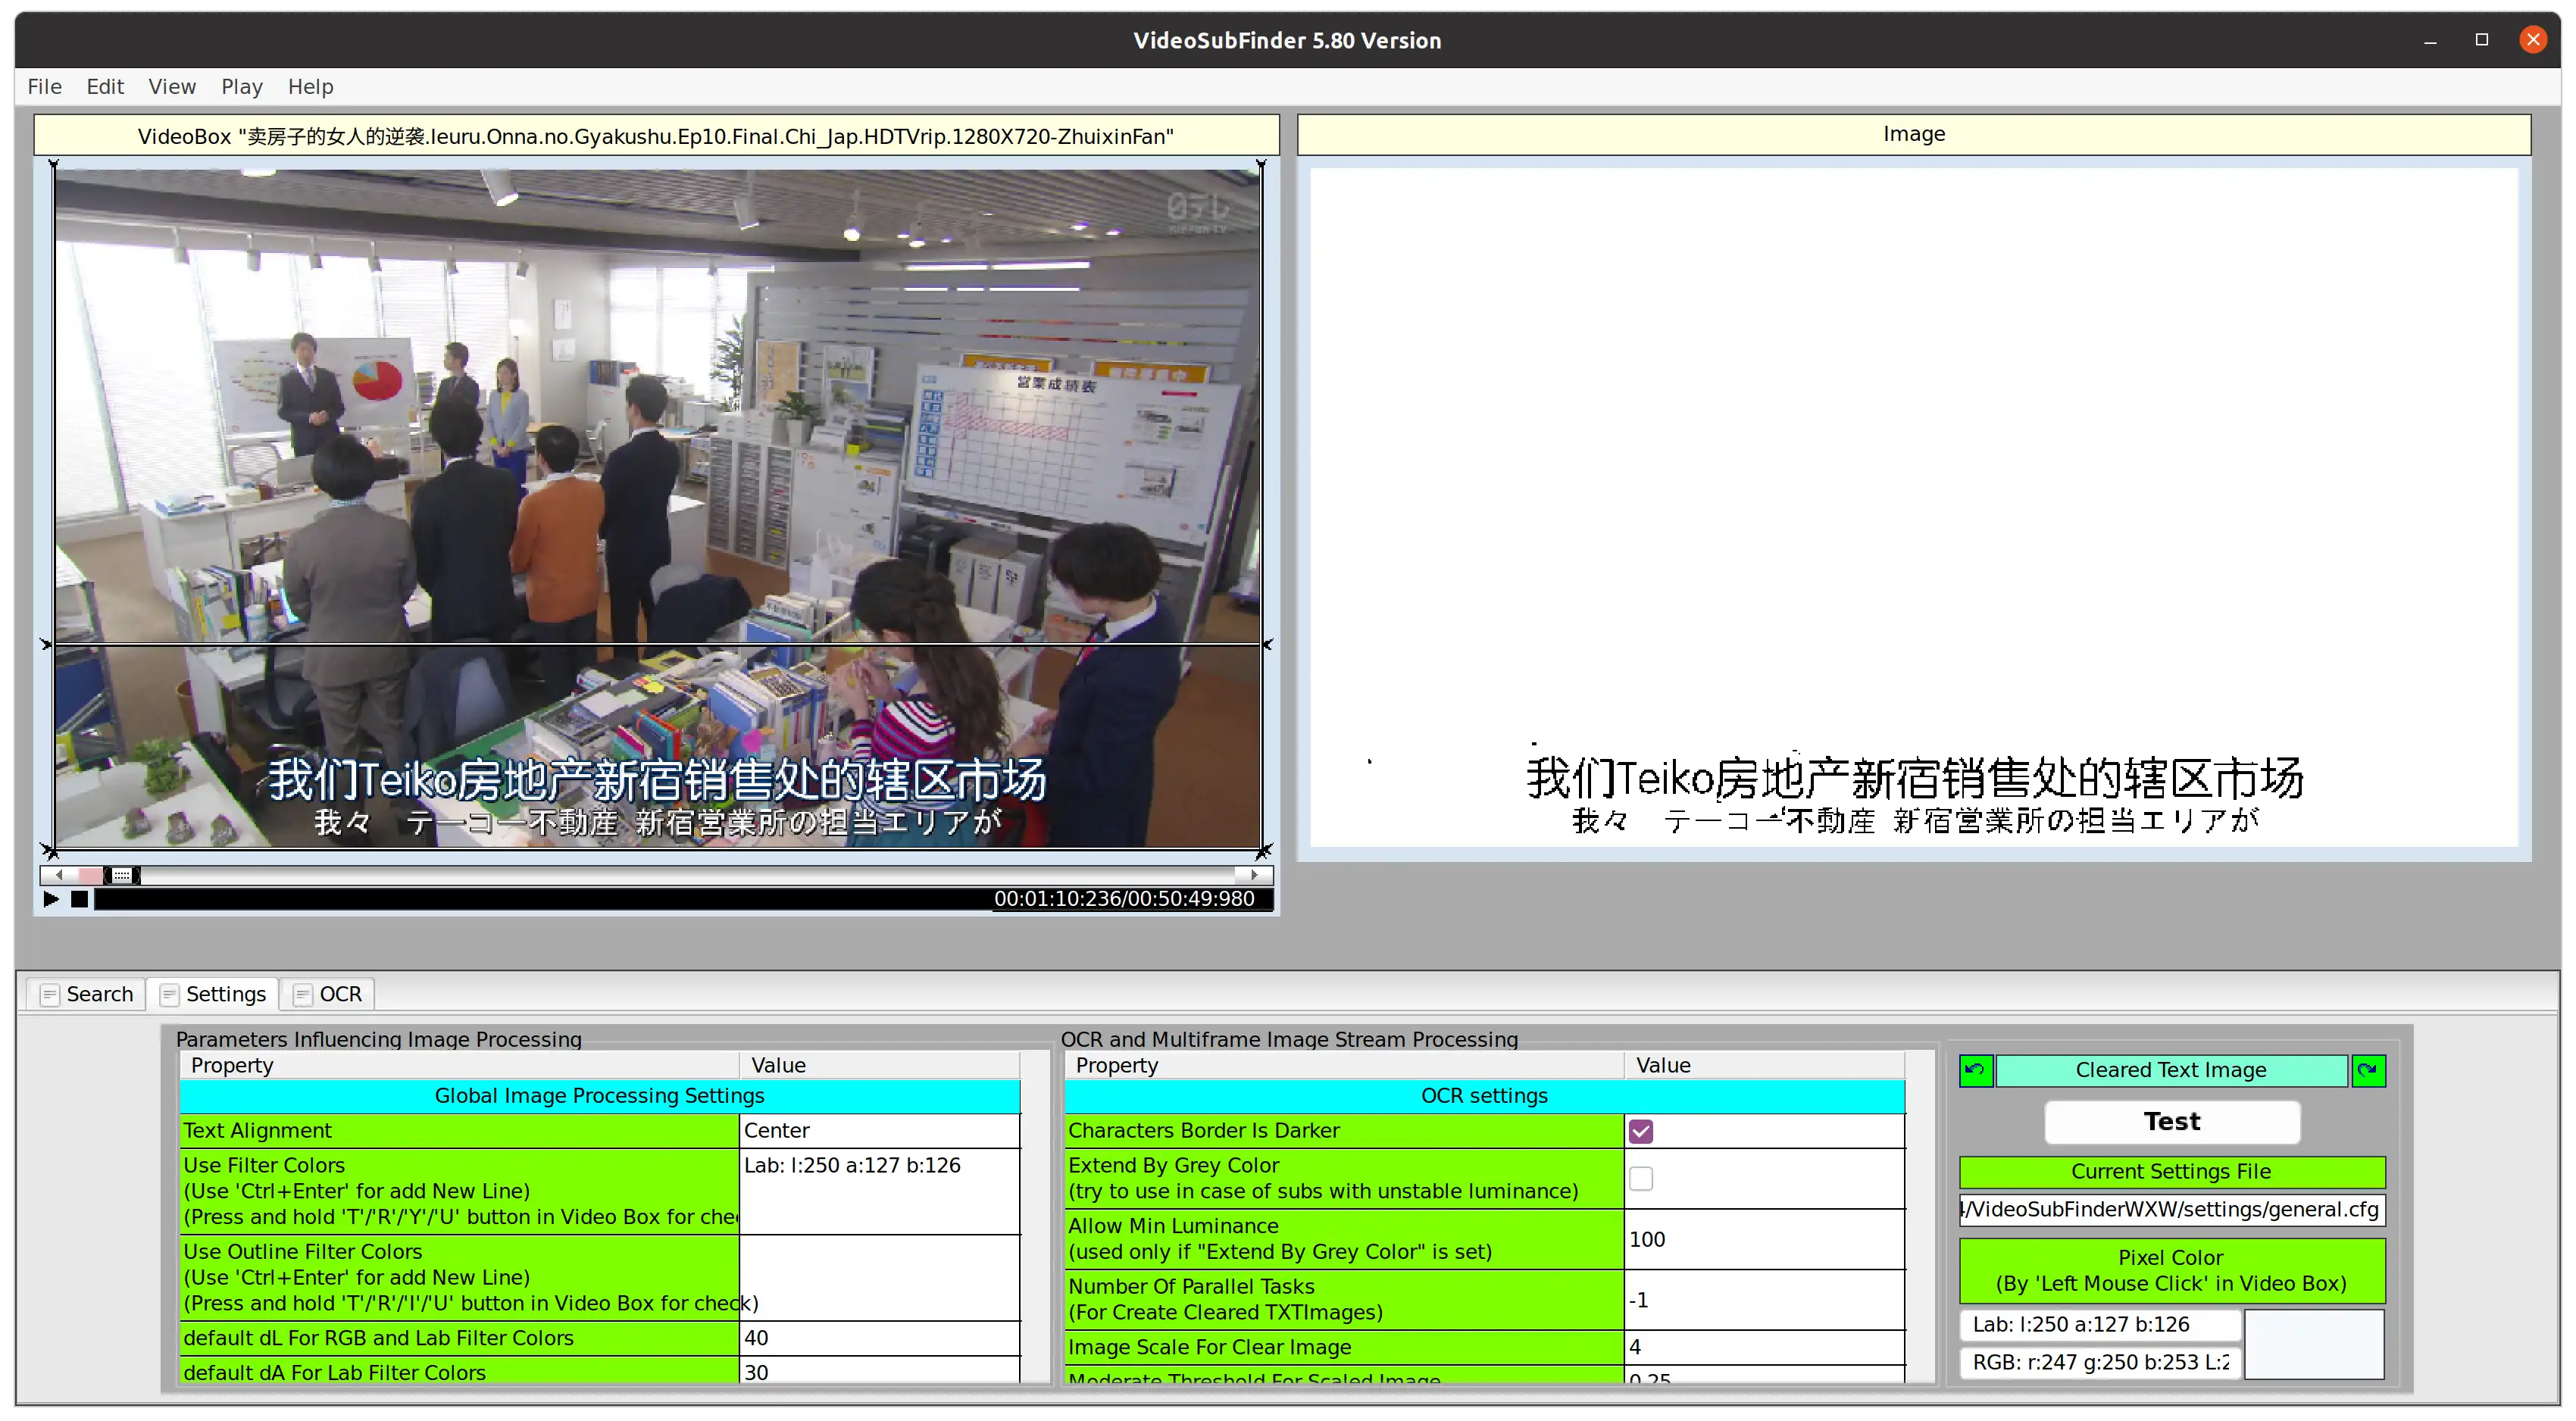Click the small icon next to Search tab
This screenshot has width=2576, height=1421.
49,994
